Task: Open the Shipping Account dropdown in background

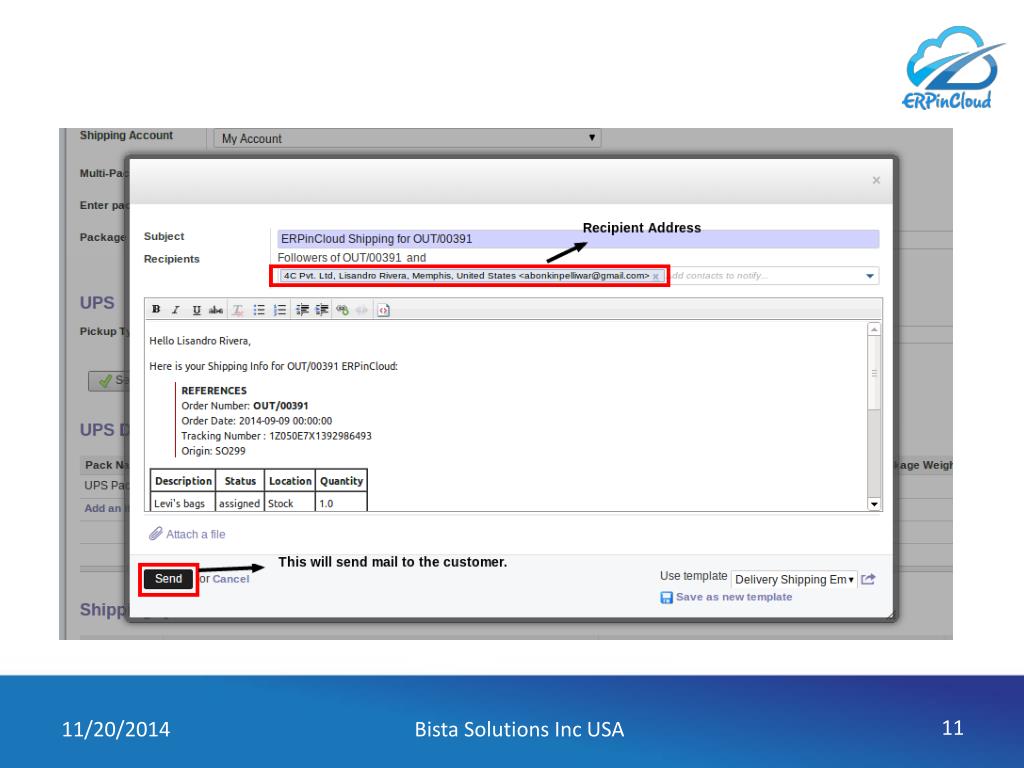Action: point(408,138)
